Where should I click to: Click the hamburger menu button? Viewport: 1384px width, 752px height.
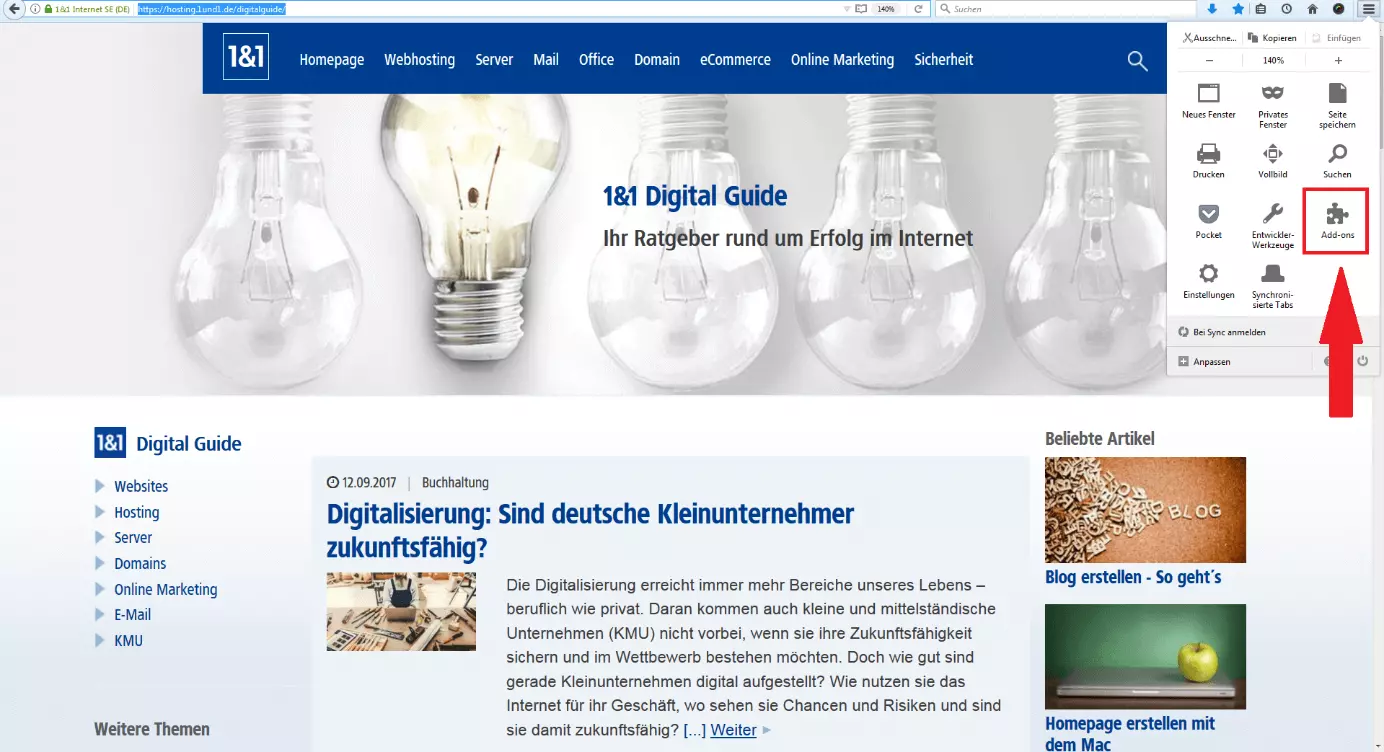(x=1367, y=9)
